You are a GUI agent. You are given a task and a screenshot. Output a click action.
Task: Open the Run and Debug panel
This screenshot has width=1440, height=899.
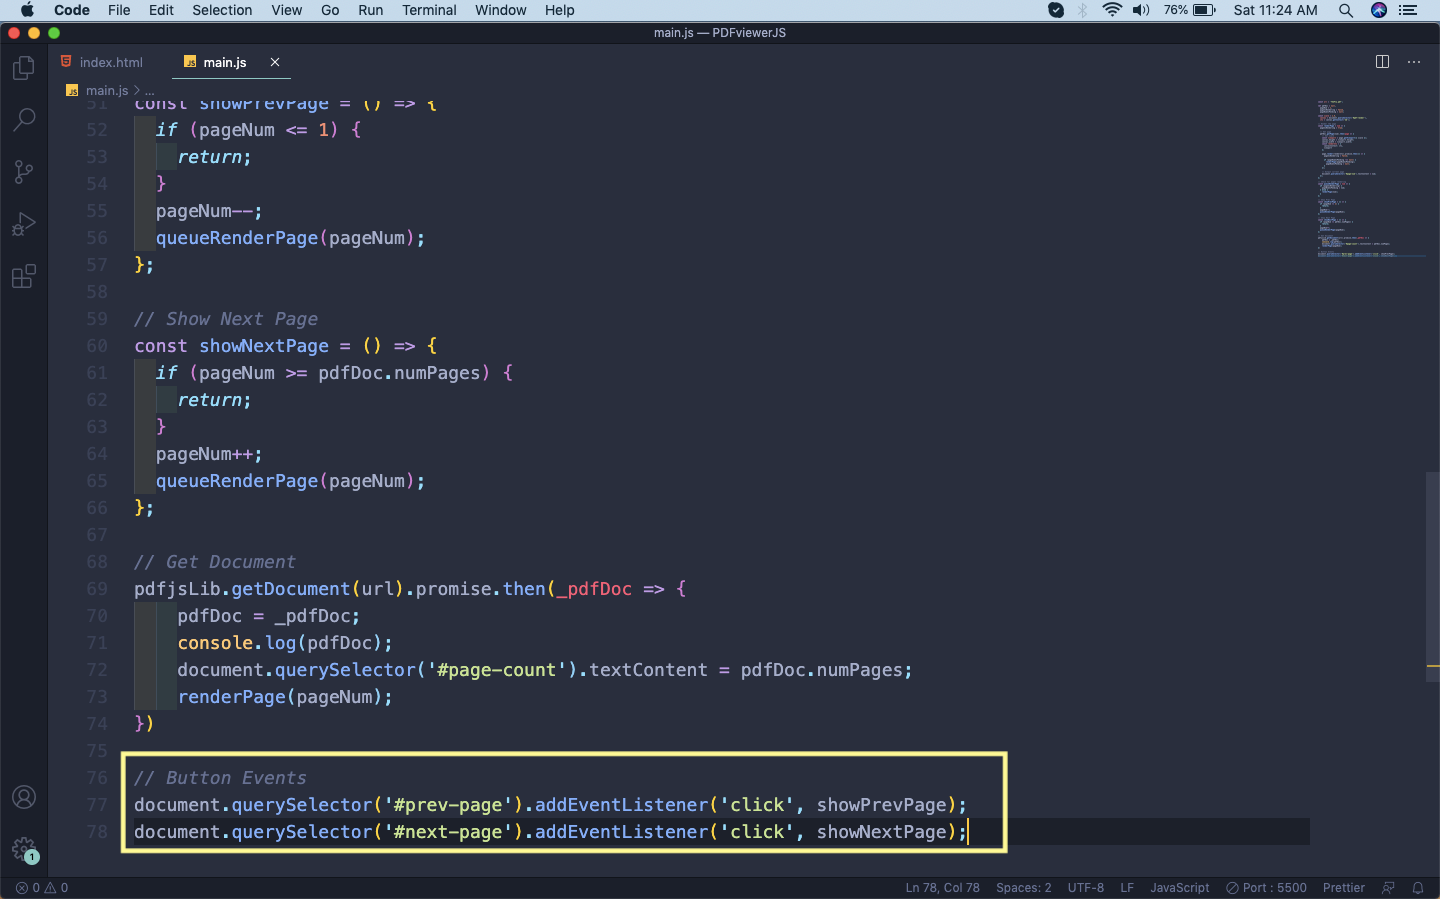(24, 223)
